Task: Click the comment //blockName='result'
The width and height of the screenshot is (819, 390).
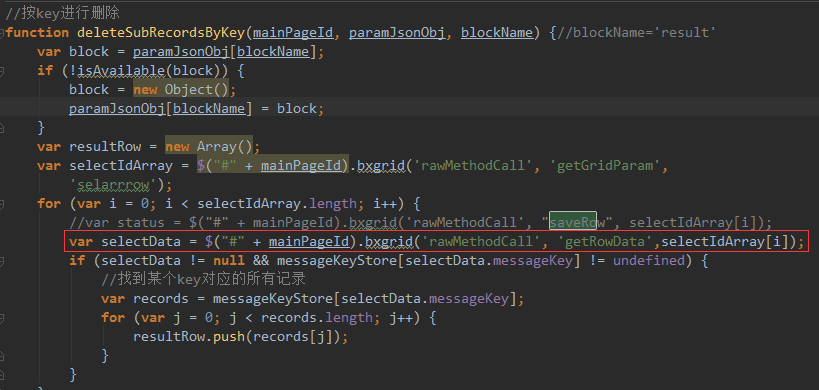Action: coord(636,32)
